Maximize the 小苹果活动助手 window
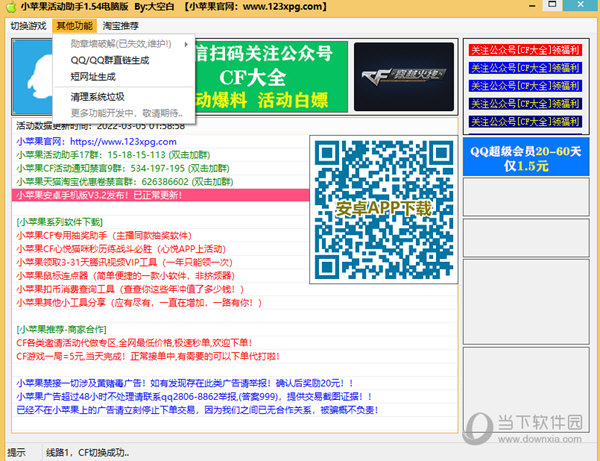Viewport: 600px width, 461px height. point(552,5)
